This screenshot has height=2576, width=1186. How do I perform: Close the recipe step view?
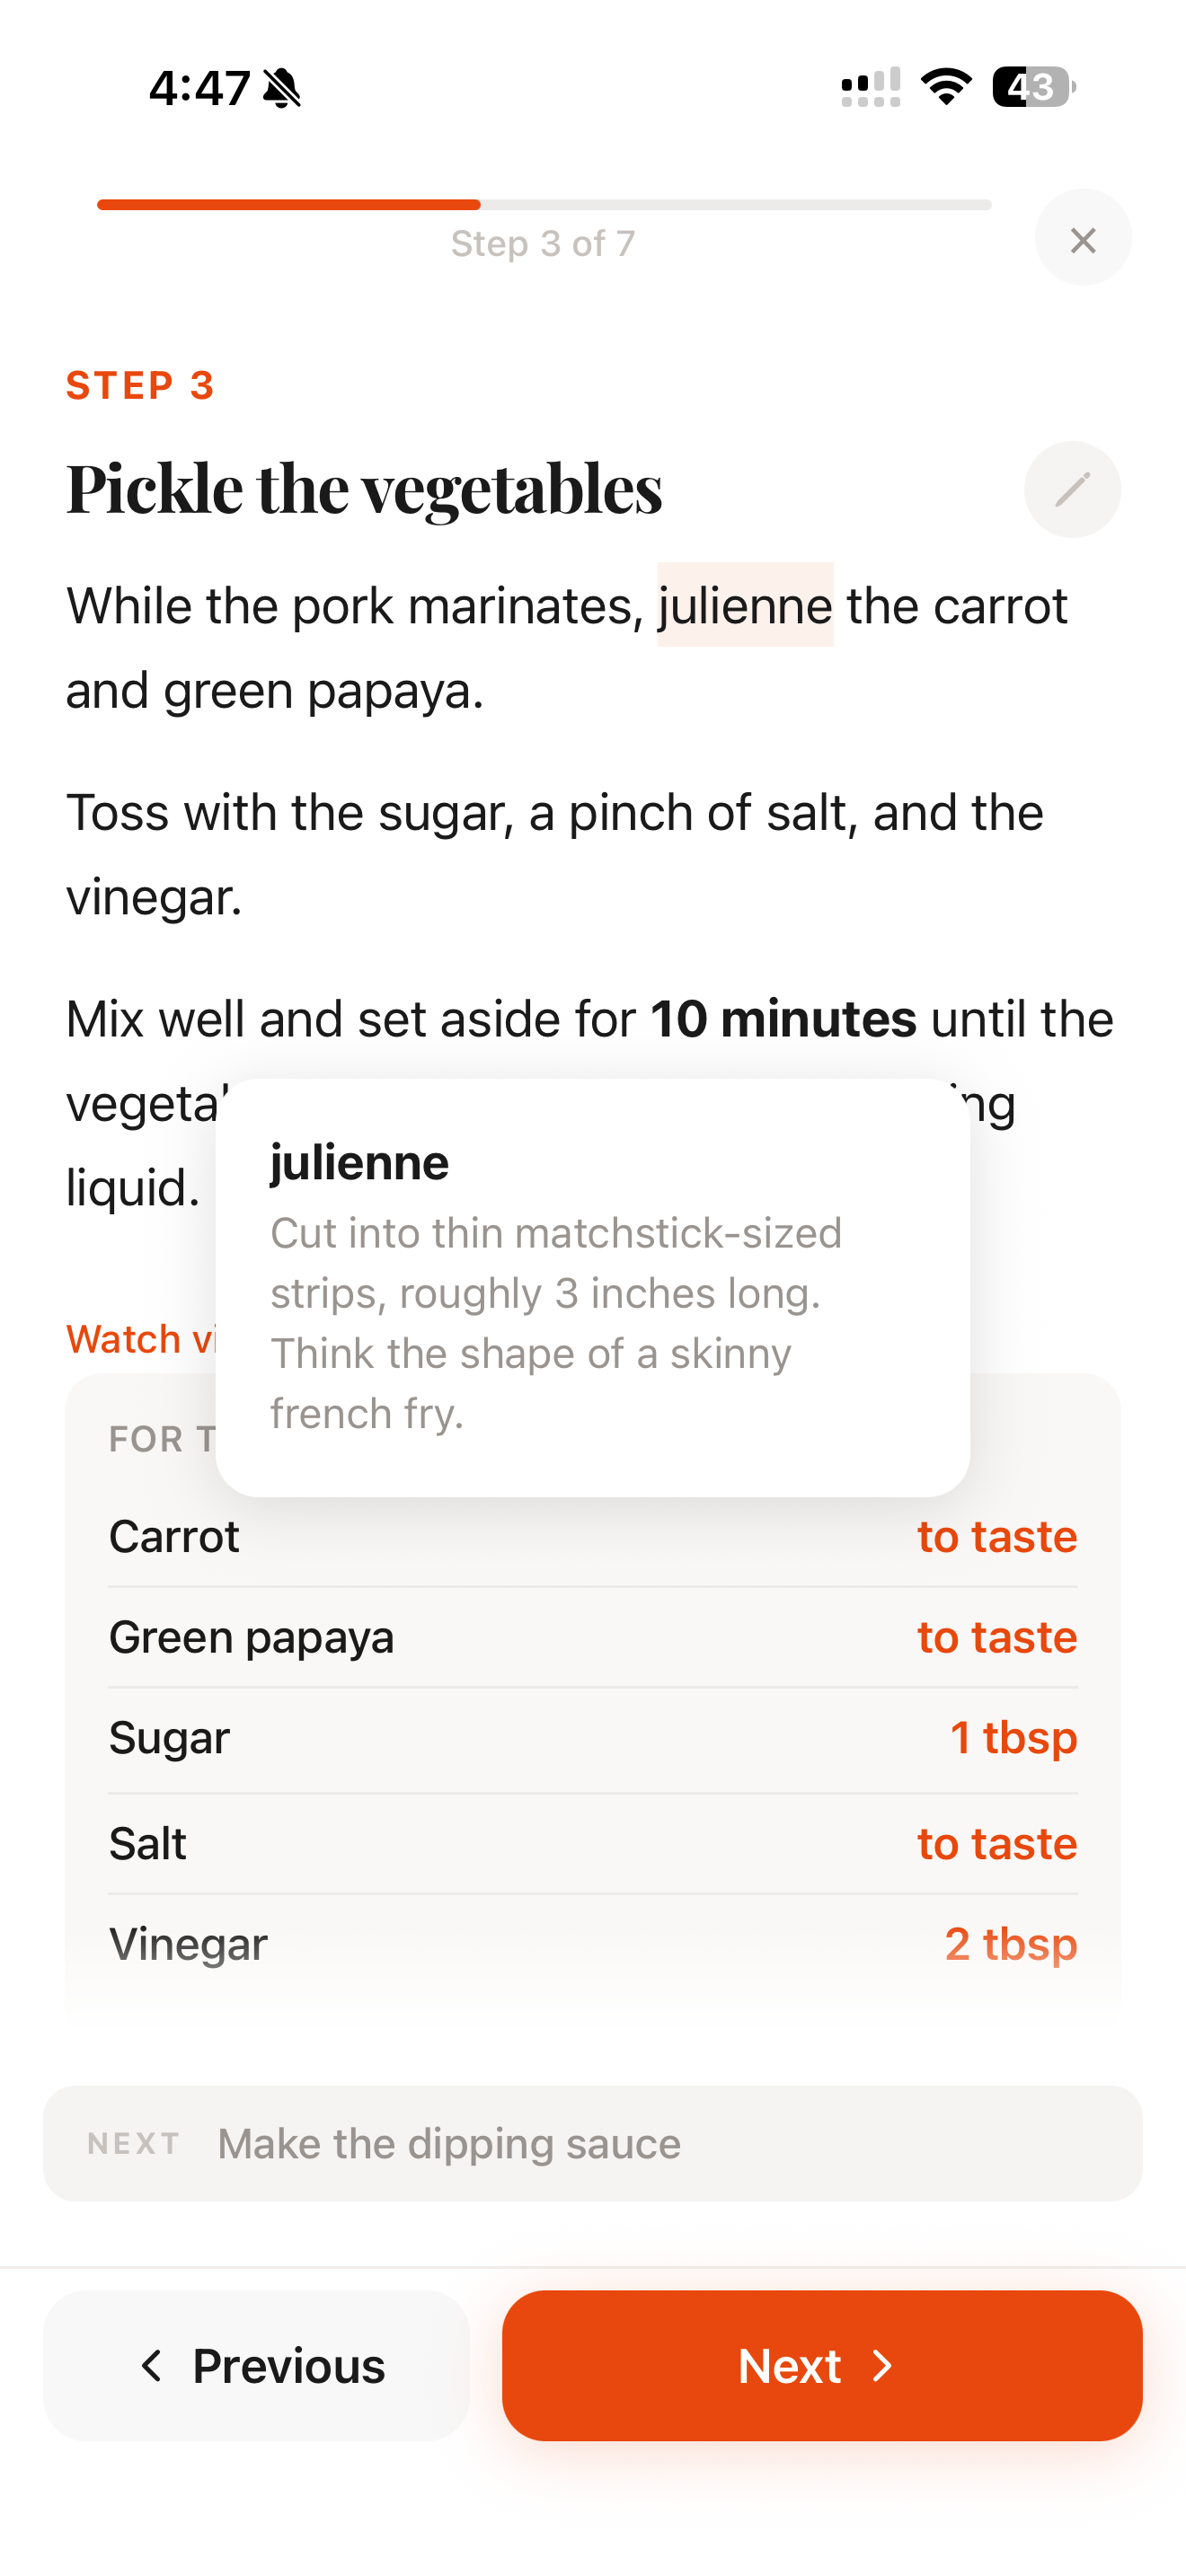pyautogui.click(x=1082, y=240)
